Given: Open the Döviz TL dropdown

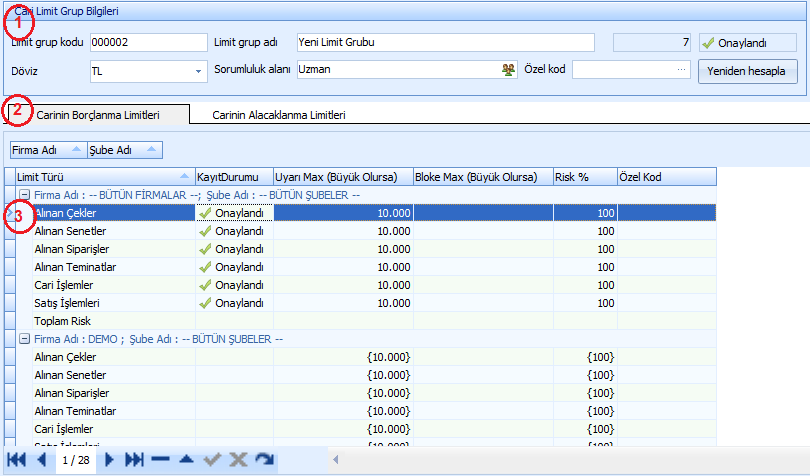Looking at the screenshot, I should pyautogui.click(x=198, y=71).
